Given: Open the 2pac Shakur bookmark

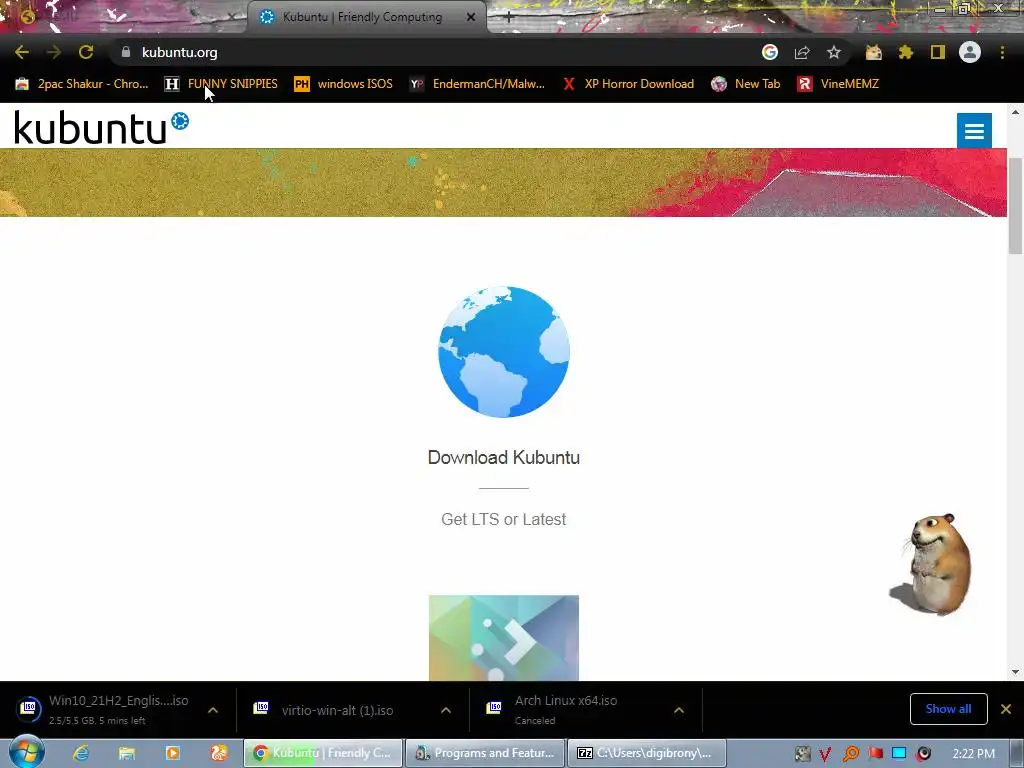Looking at the screenshot, I should (x=82, y=84).
